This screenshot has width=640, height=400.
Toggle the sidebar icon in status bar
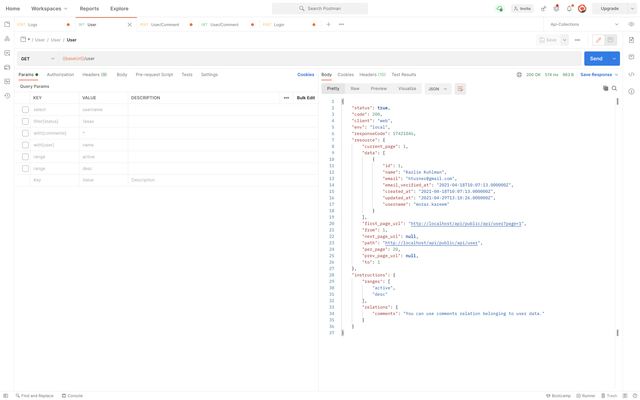[6, 396]
